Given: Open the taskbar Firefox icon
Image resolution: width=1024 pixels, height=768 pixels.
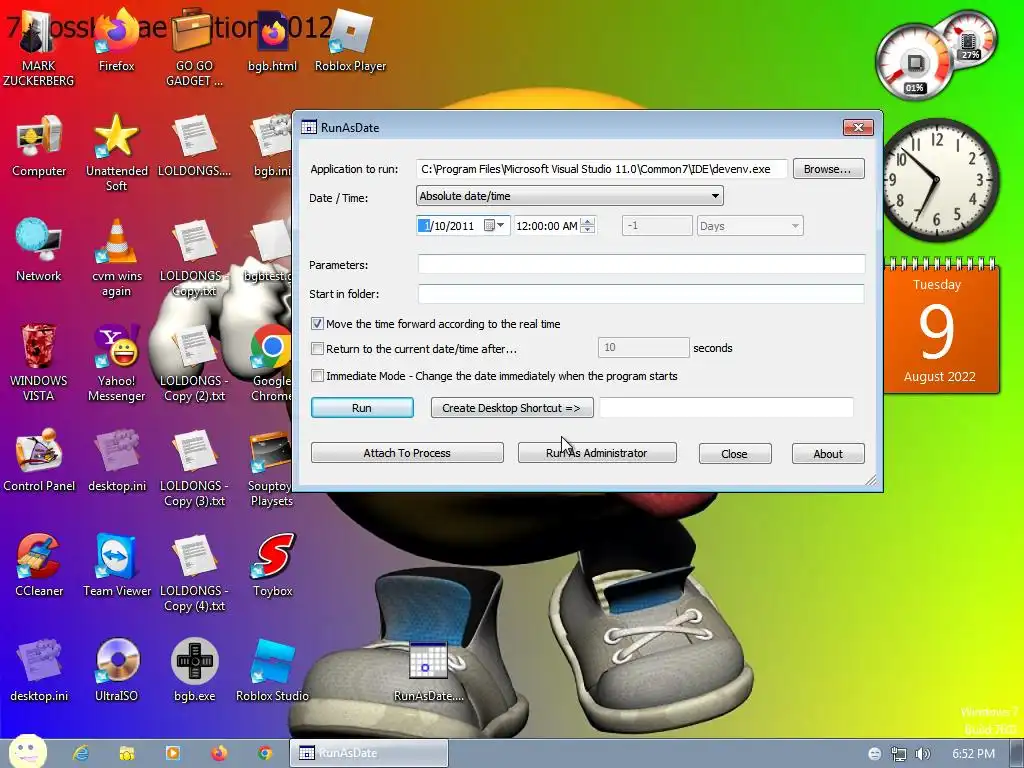Looking at the screenshot, I should coord(219,753).
